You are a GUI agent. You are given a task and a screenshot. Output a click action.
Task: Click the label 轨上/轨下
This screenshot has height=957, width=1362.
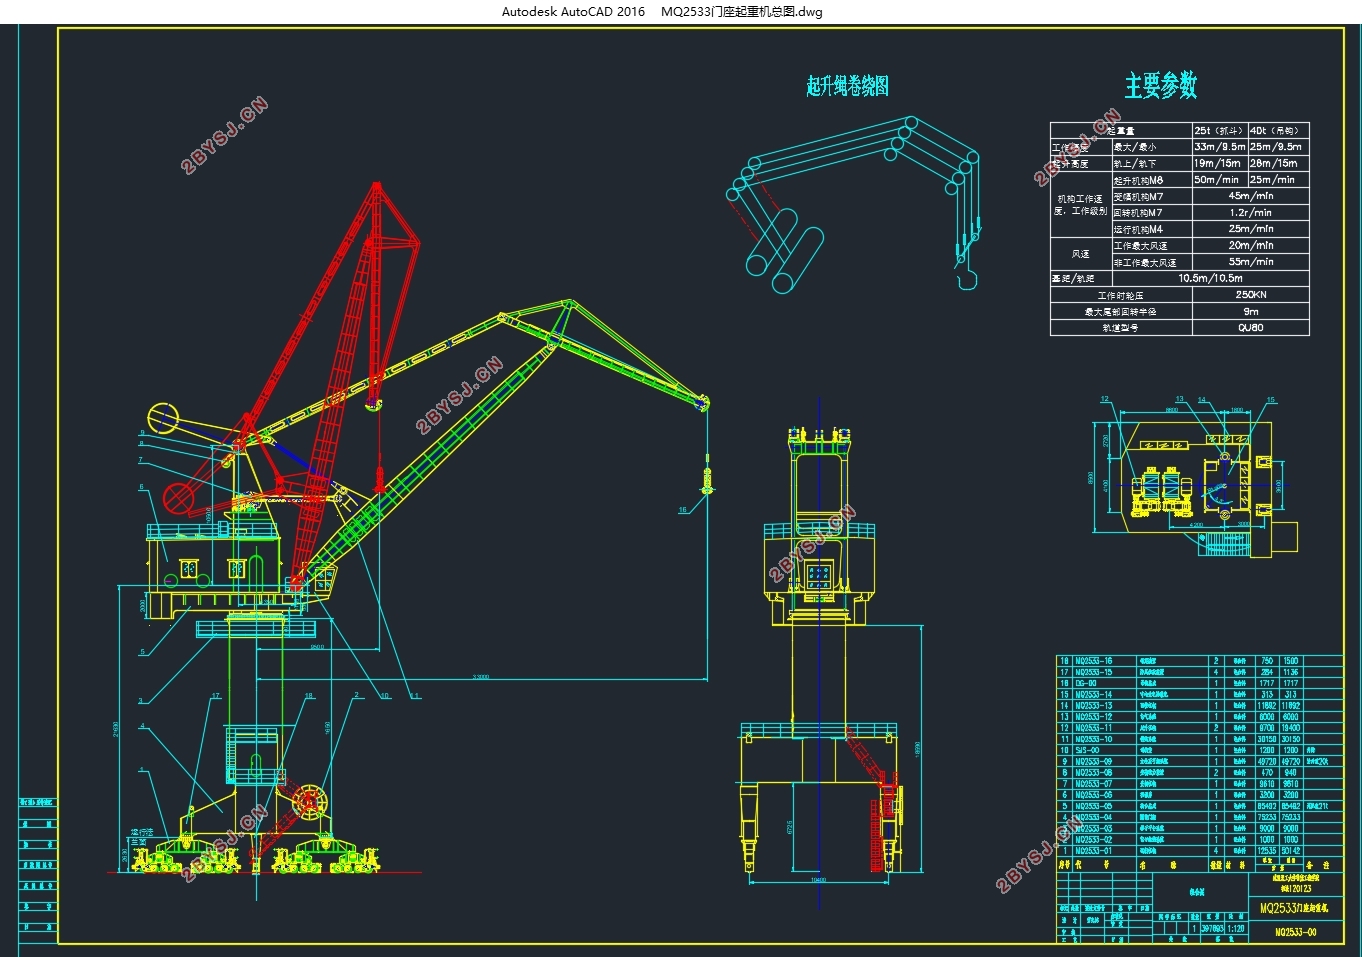click(x=1135, y=164)
